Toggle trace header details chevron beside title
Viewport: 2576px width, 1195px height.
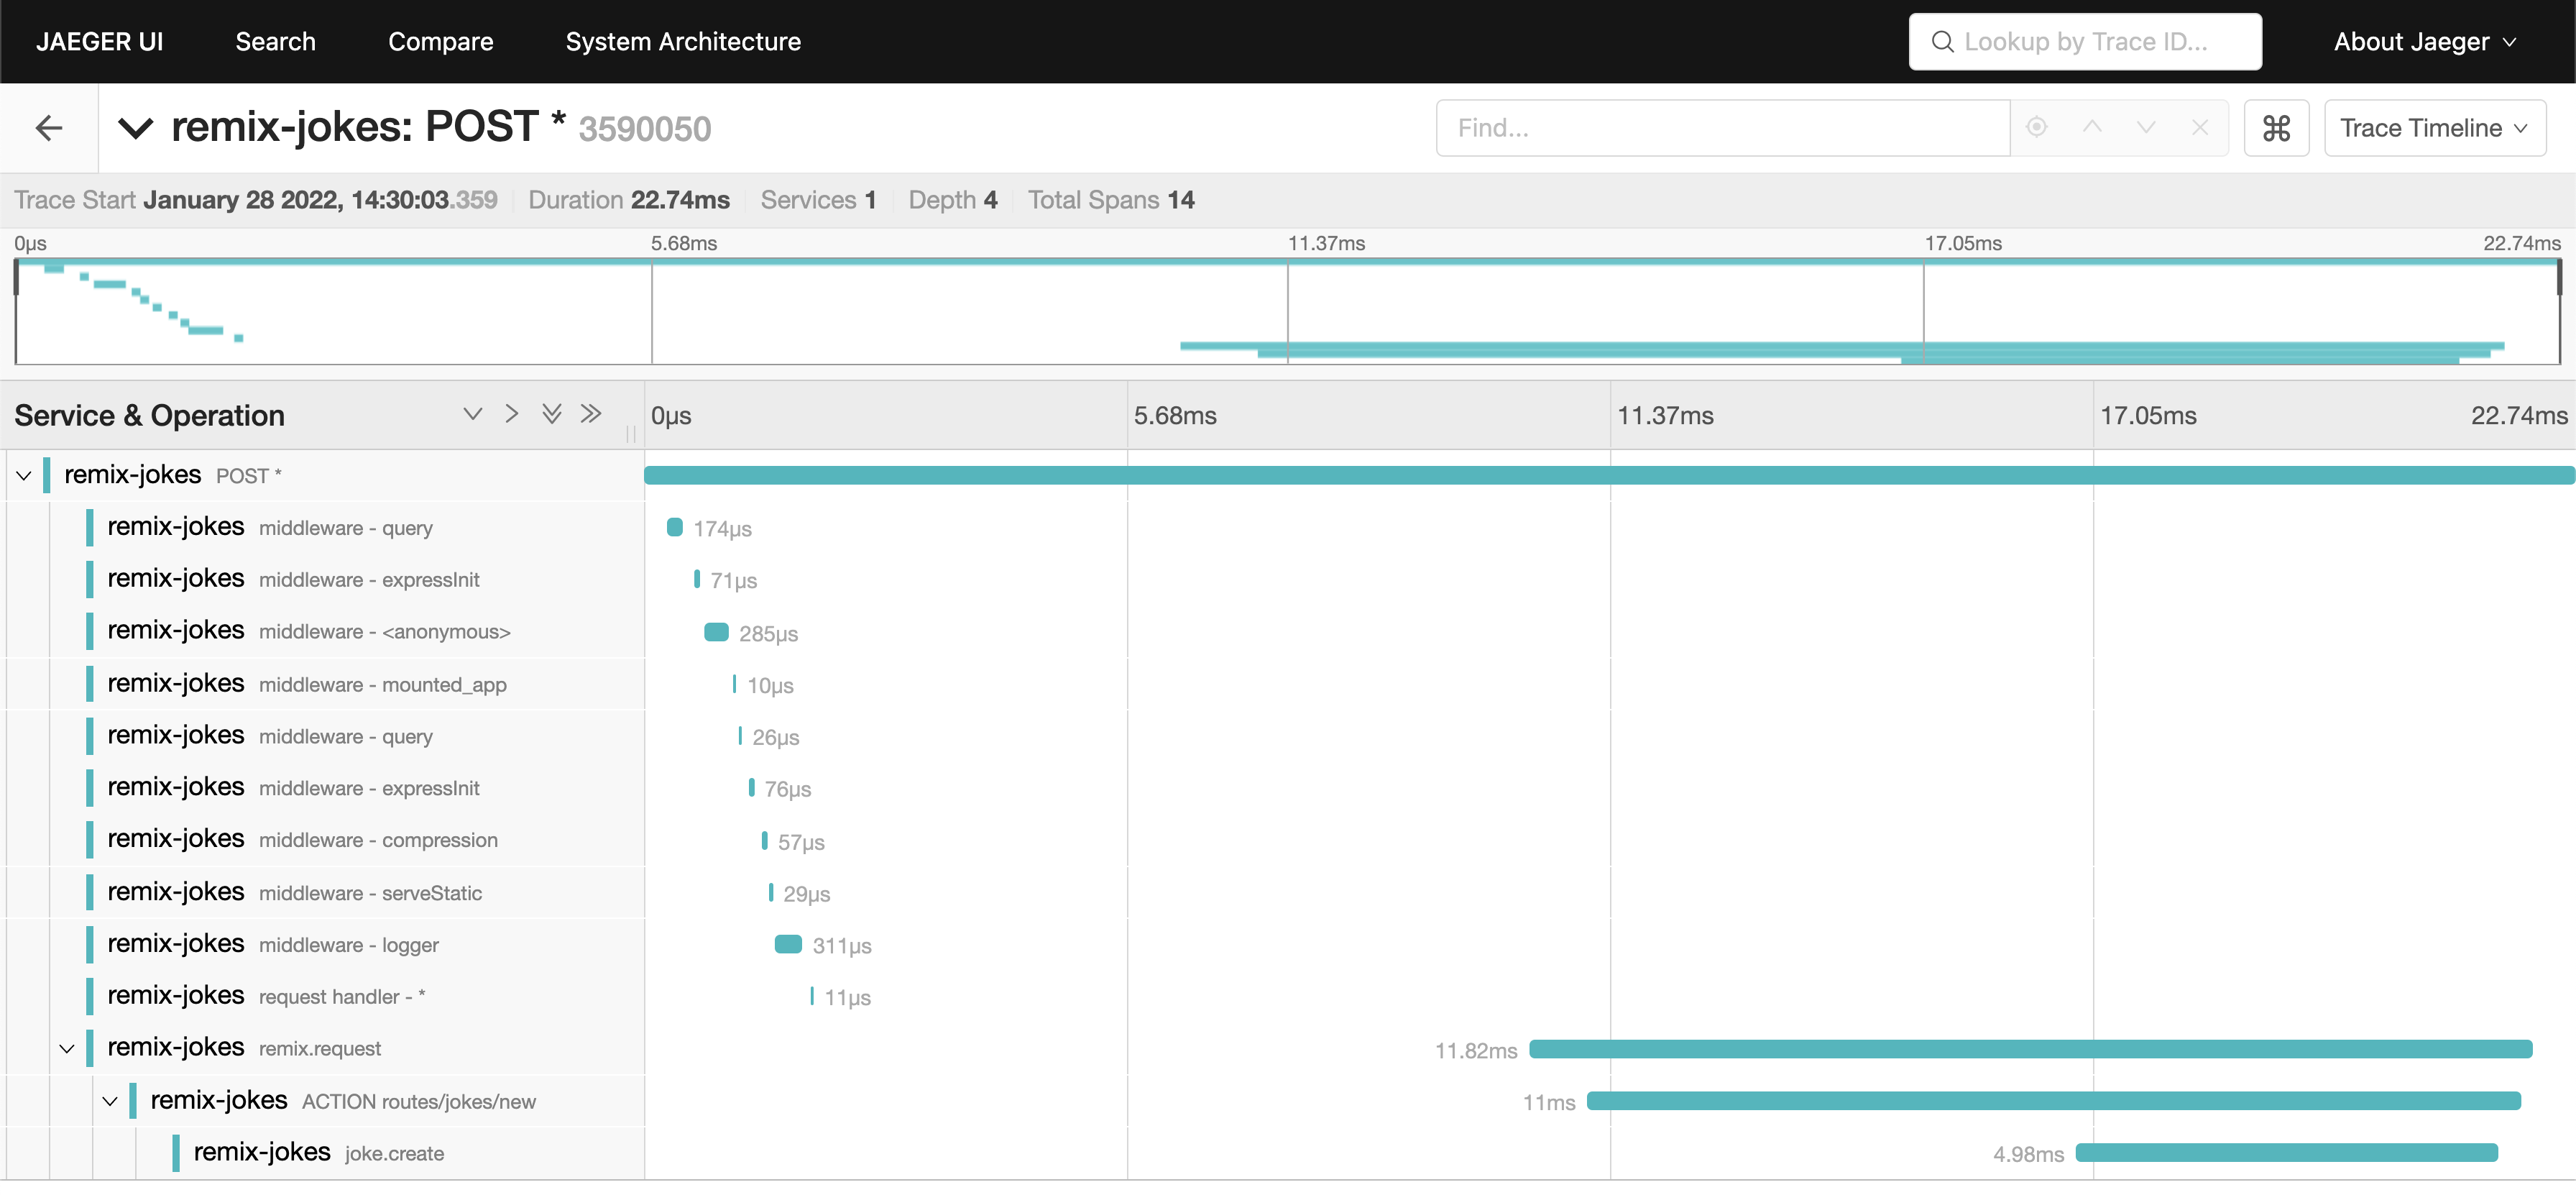pyautogui.click(x=136, y=128)
